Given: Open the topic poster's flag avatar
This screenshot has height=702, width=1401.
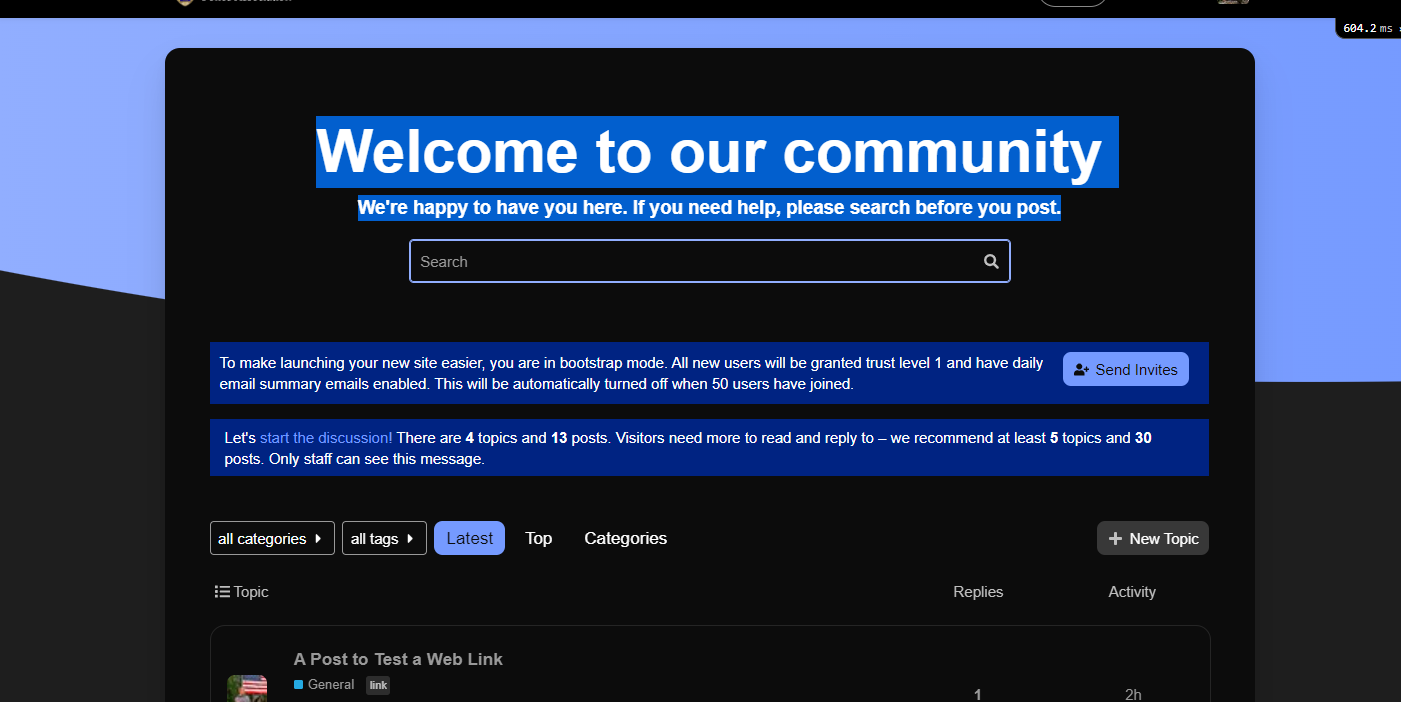Looking at the screenshot, I should (x=247, y=689).
